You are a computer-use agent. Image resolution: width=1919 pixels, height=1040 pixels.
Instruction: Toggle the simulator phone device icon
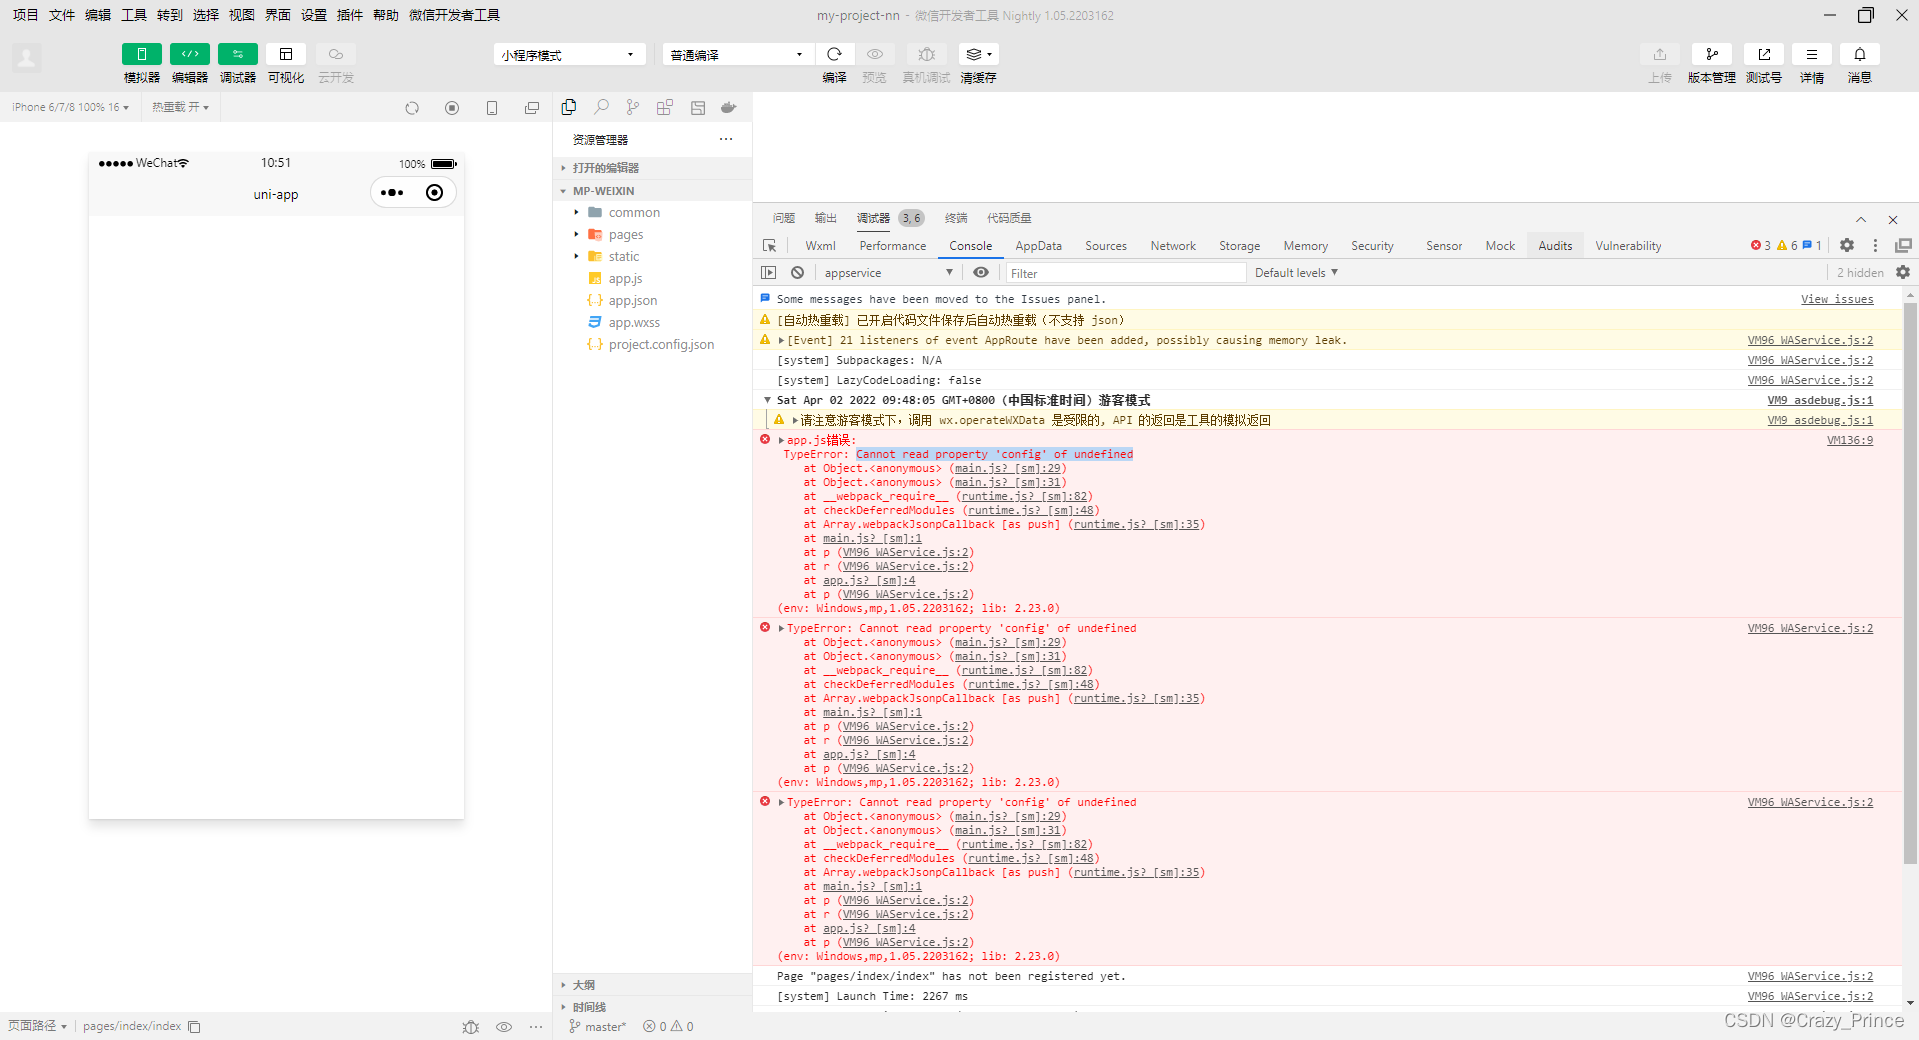coord(492,108)
